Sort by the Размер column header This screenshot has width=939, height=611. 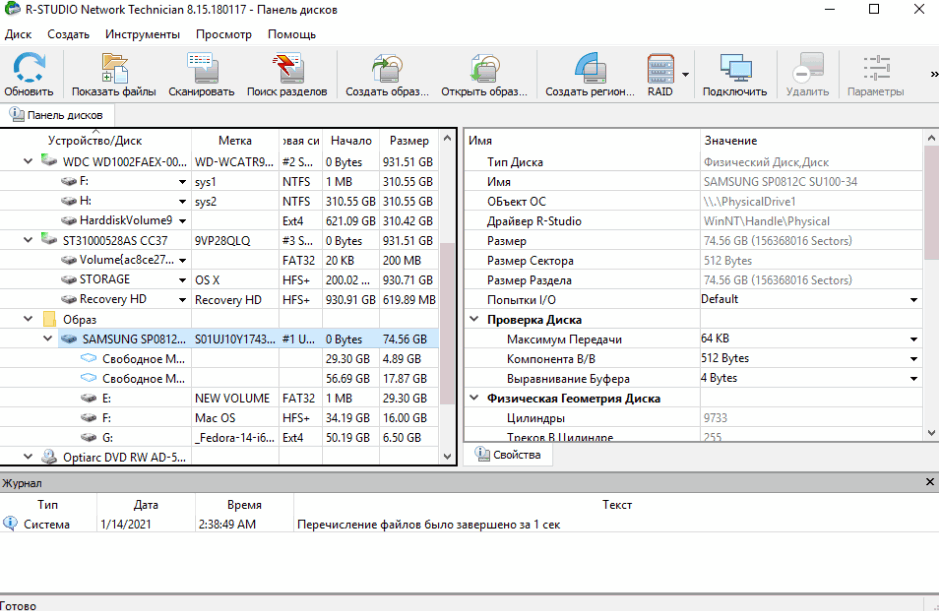pyautogui.click(x=409, y=141)
